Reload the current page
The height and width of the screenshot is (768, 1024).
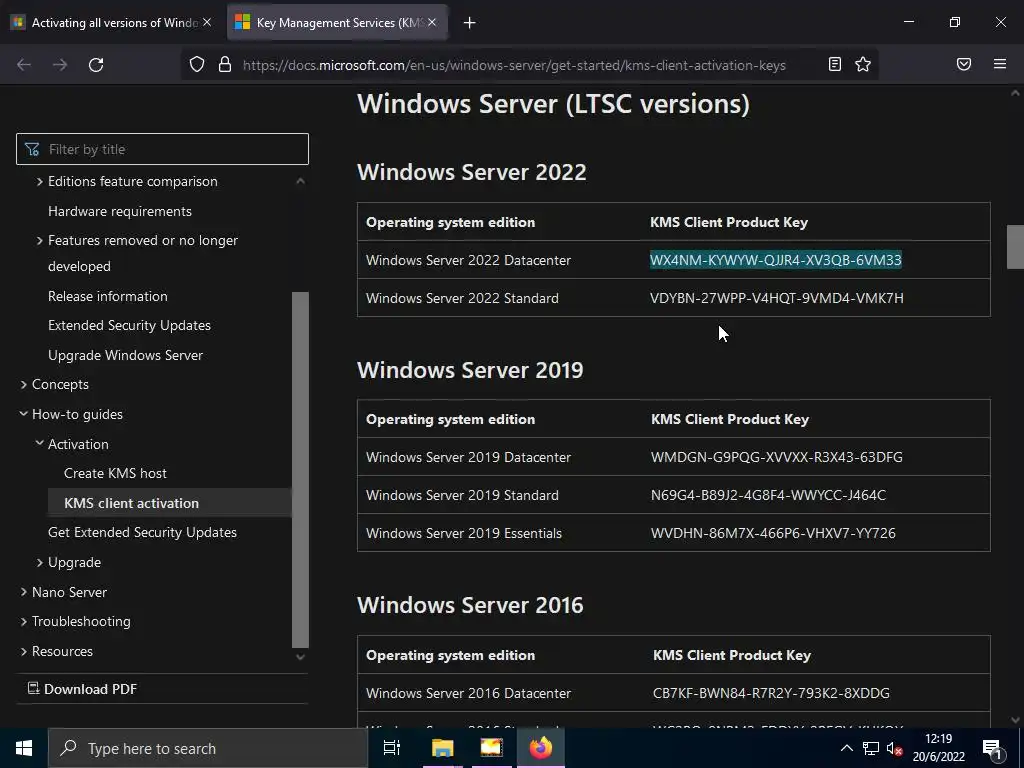tap(96, 65)
